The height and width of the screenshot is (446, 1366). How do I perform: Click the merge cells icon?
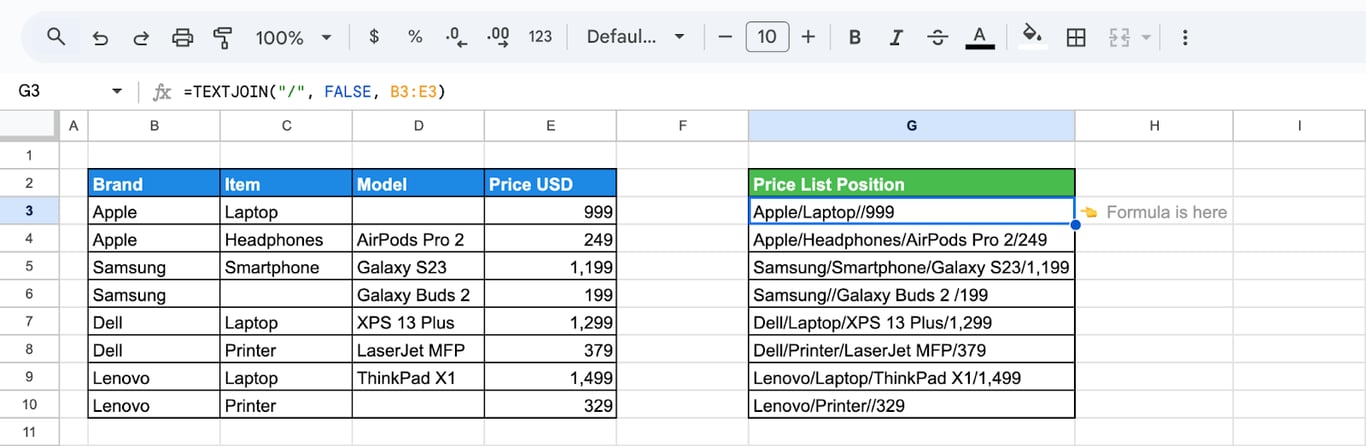click(x=1119, y=37)
